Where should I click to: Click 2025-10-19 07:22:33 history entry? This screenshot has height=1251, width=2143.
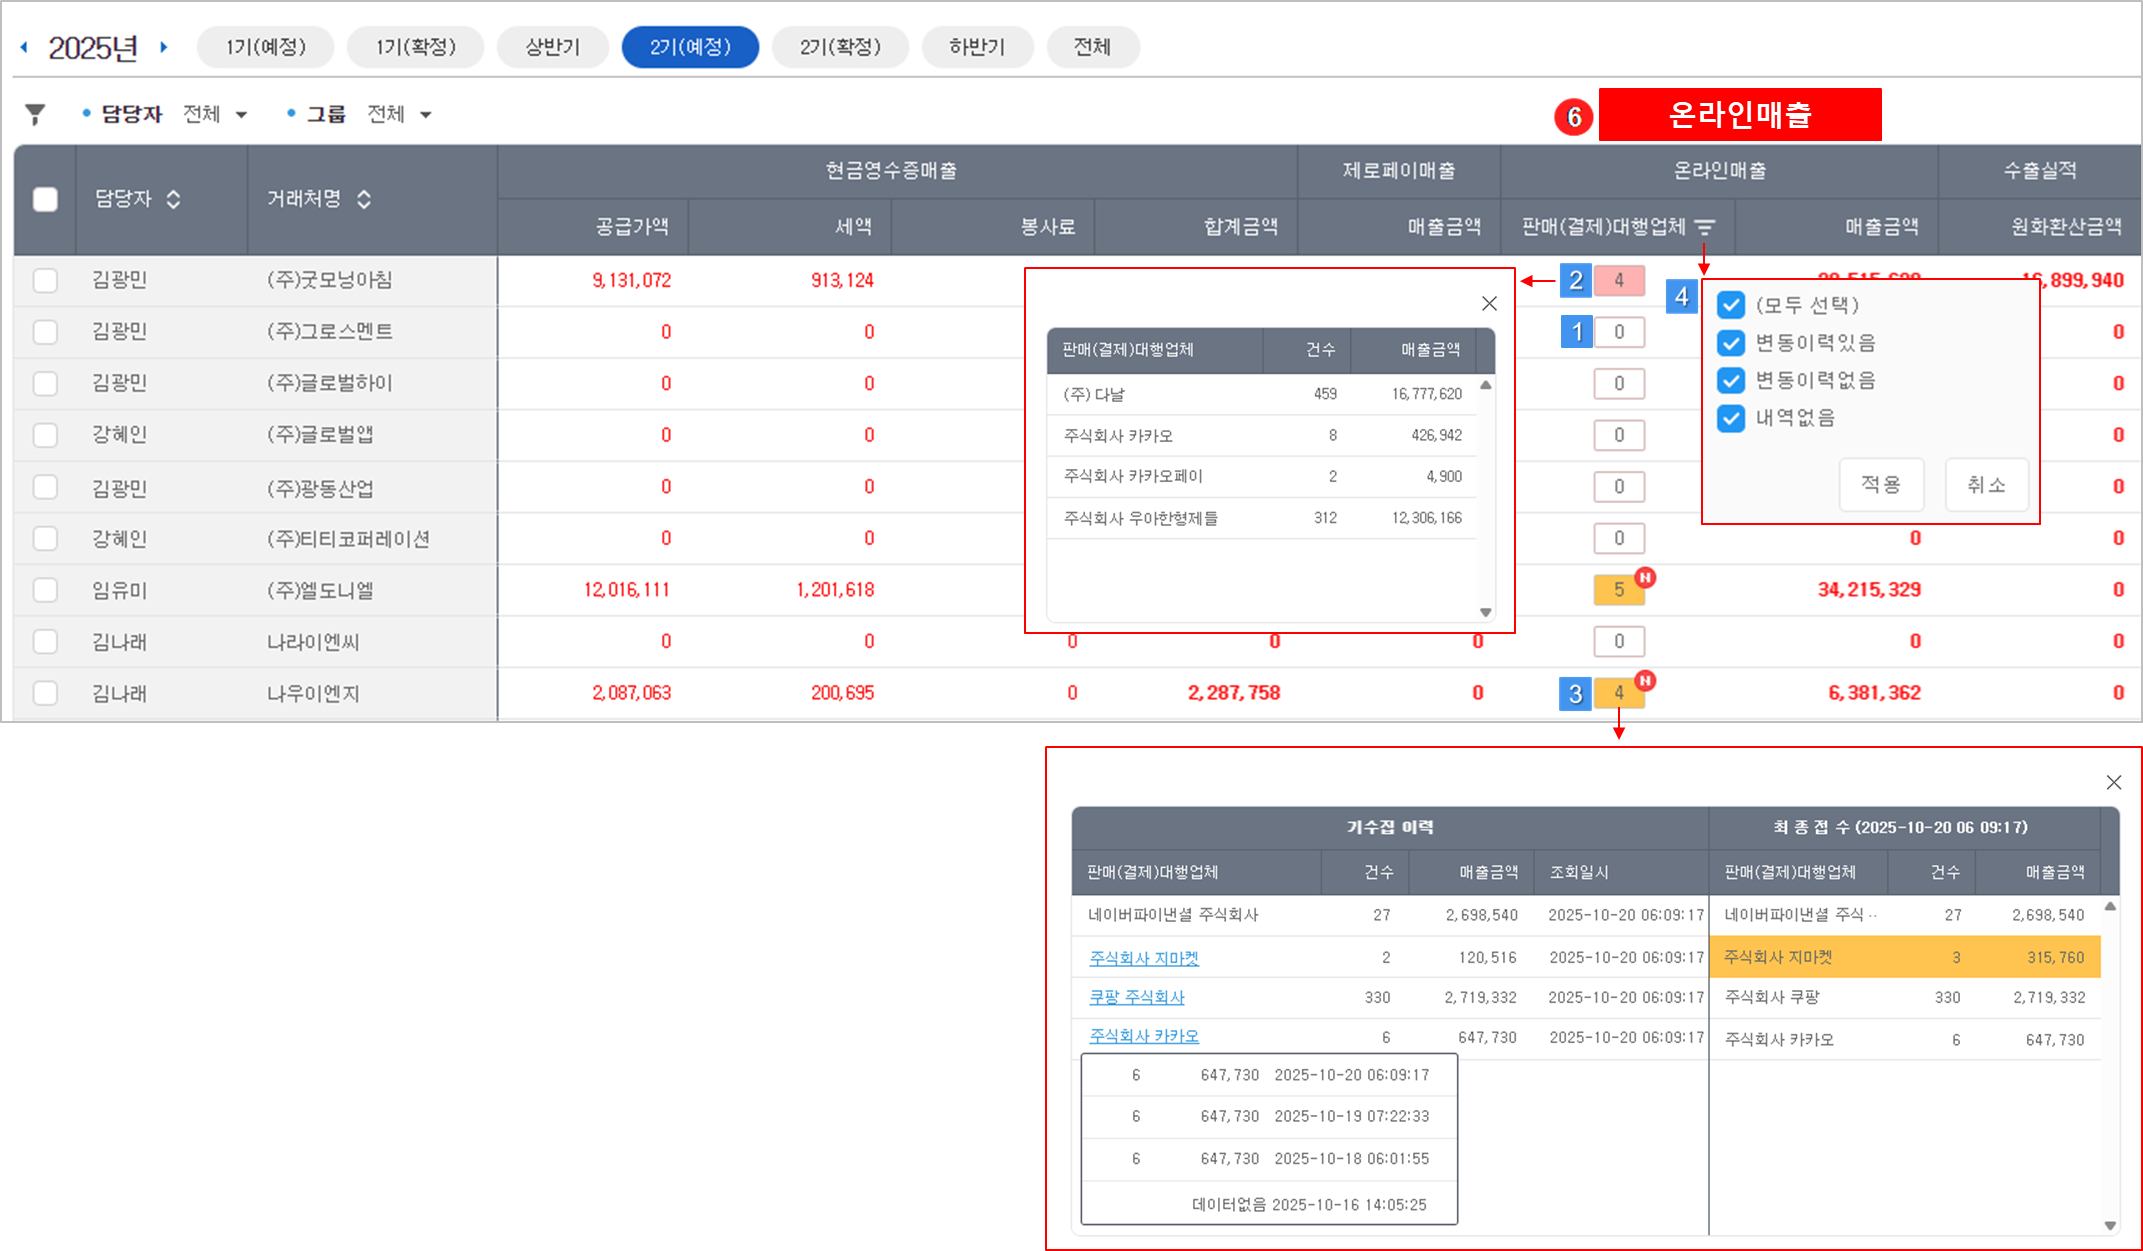pos(1269,1116)
